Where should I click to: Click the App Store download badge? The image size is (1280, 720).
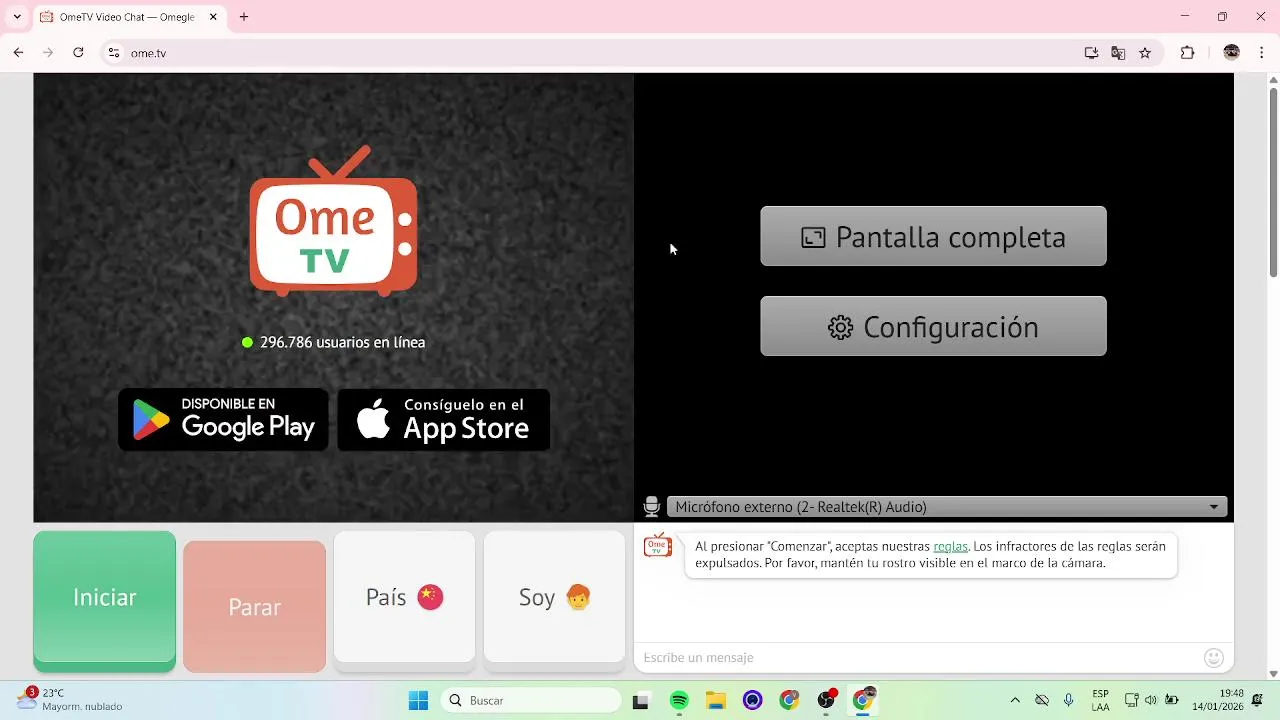pos(444,420)
